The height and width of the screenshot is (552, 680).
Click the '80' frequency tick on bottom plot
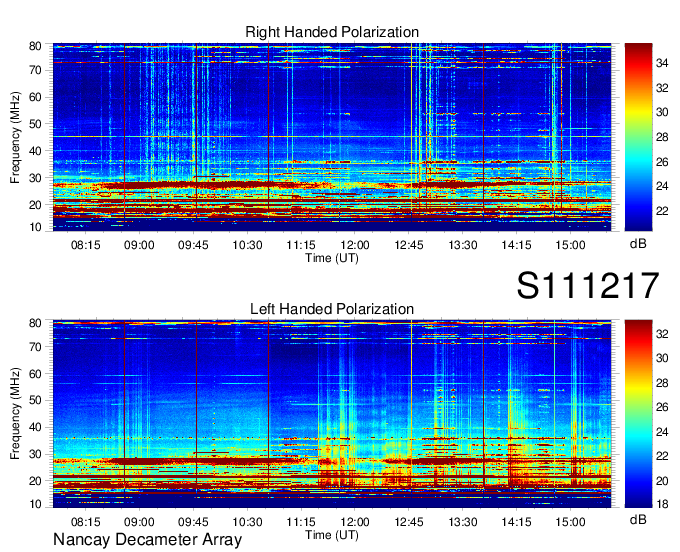tap(35, 323)
